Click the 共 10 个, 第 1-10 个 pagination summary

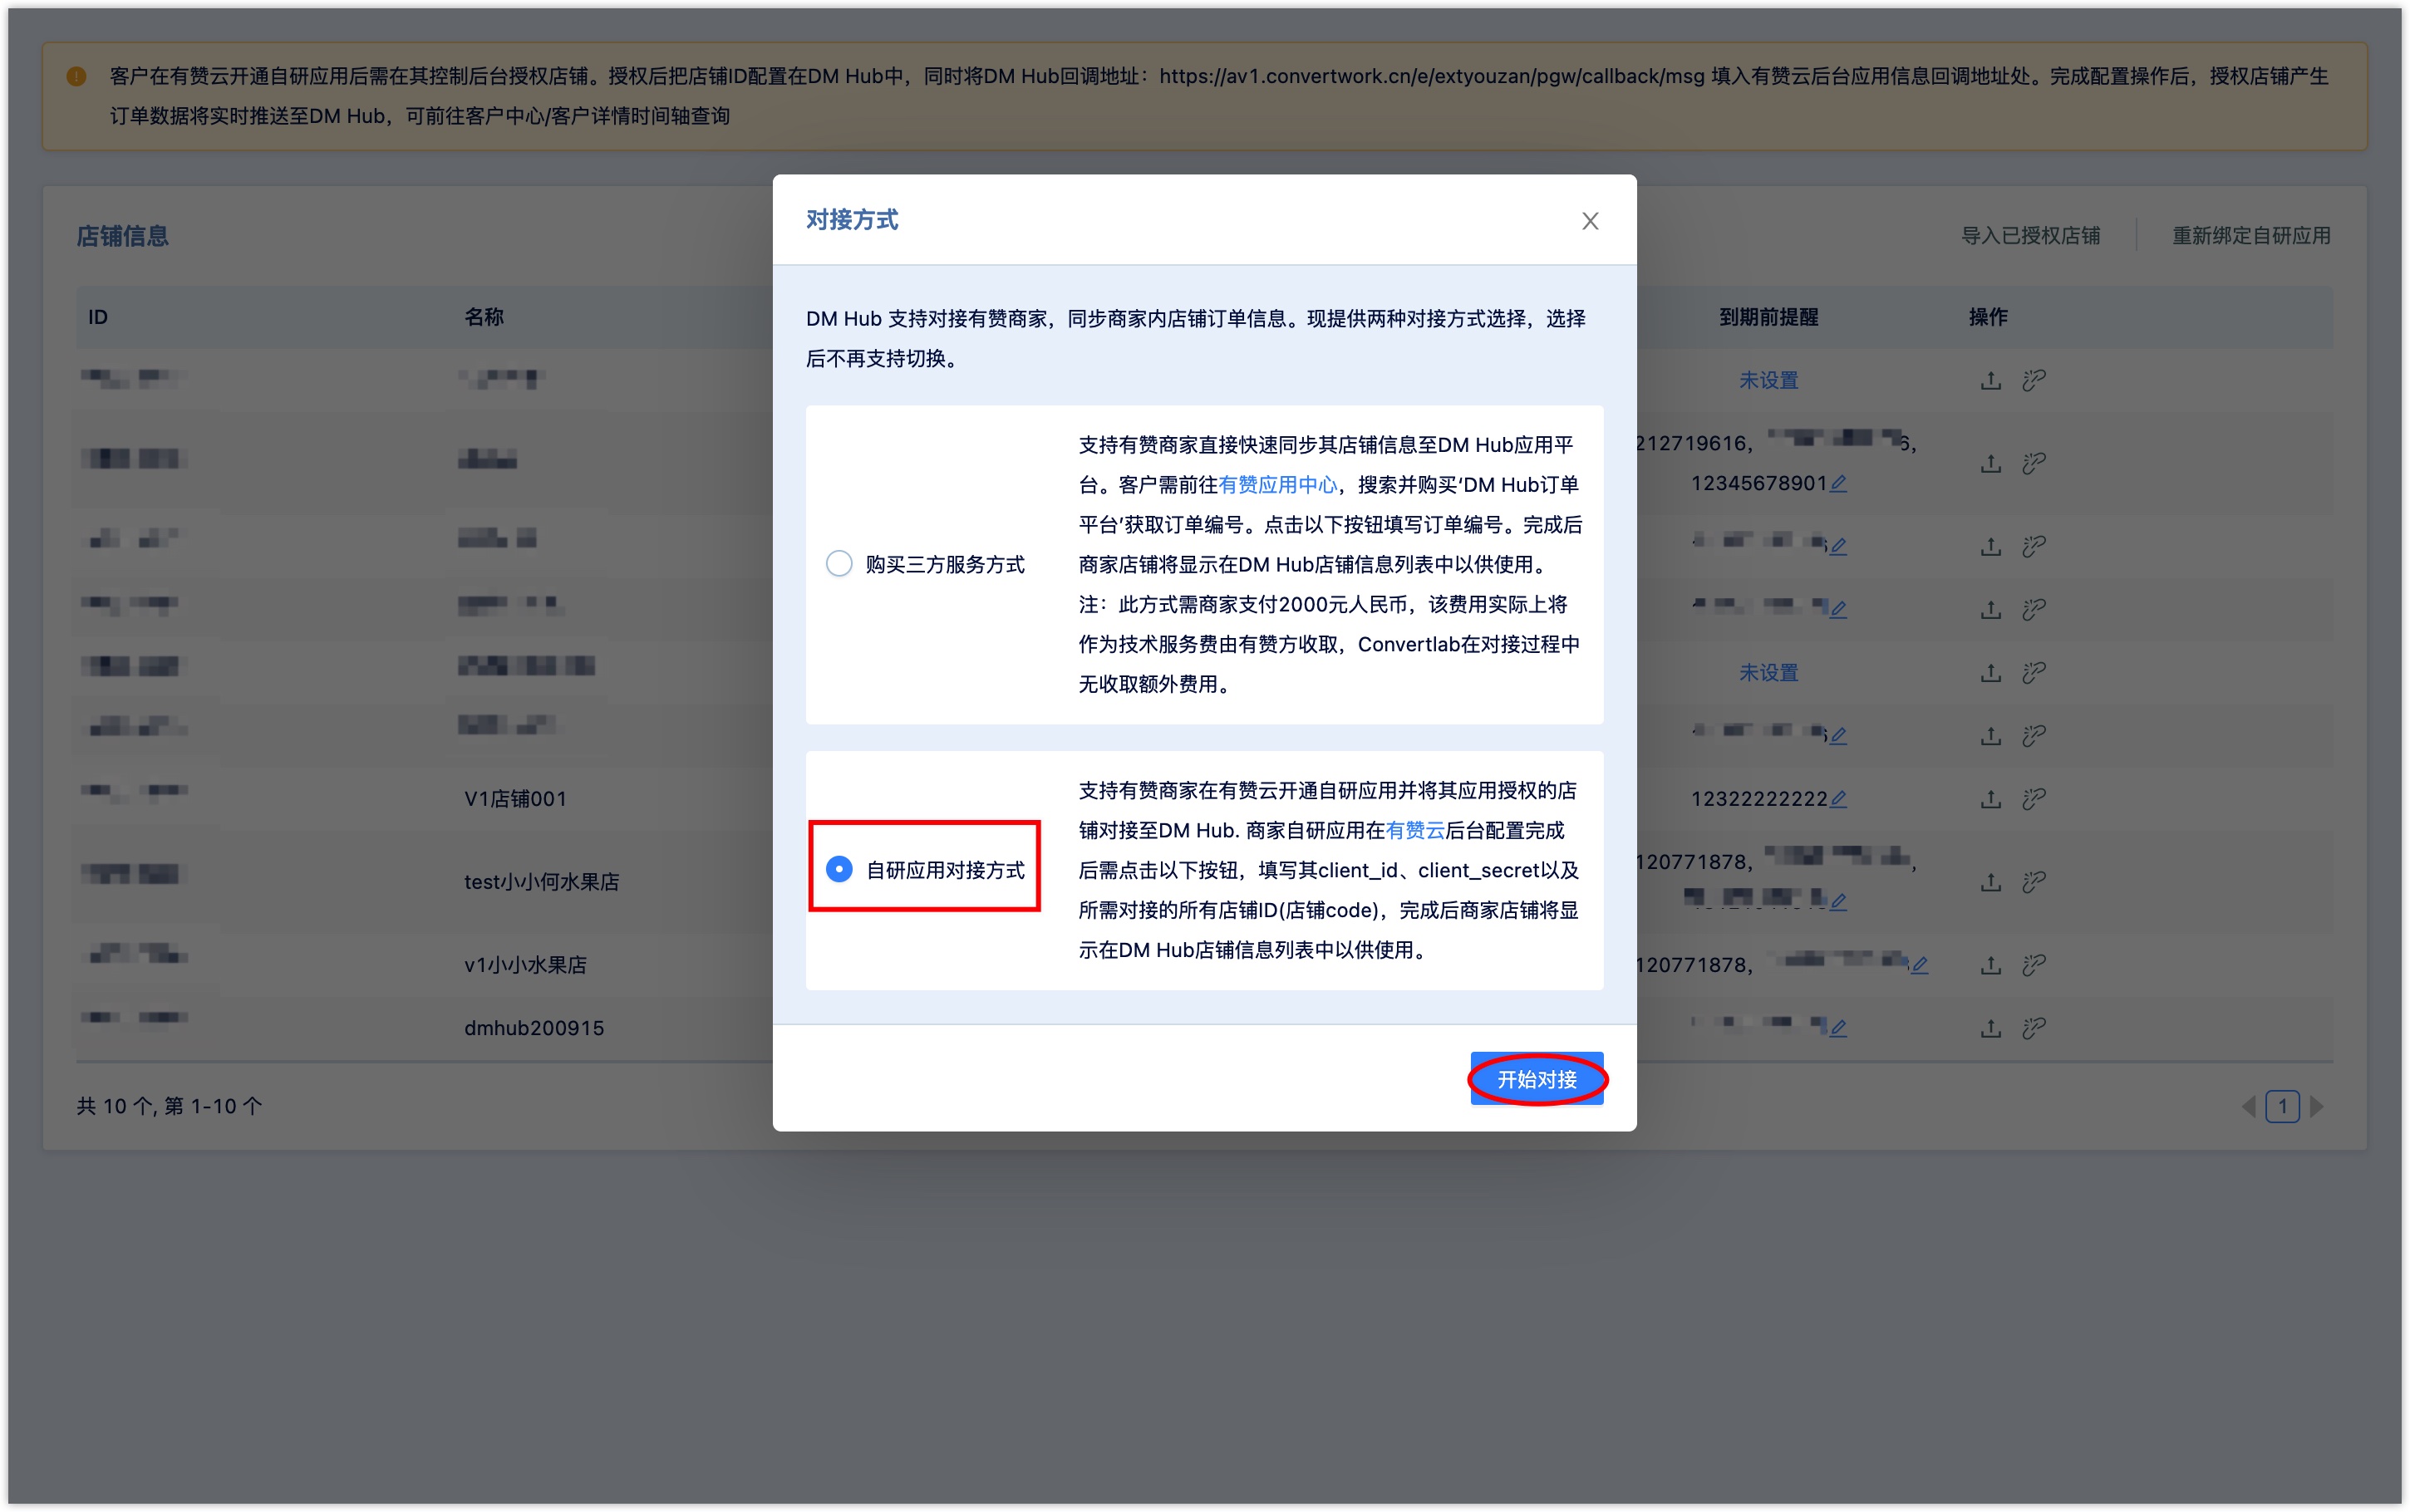click(169, 1106)
